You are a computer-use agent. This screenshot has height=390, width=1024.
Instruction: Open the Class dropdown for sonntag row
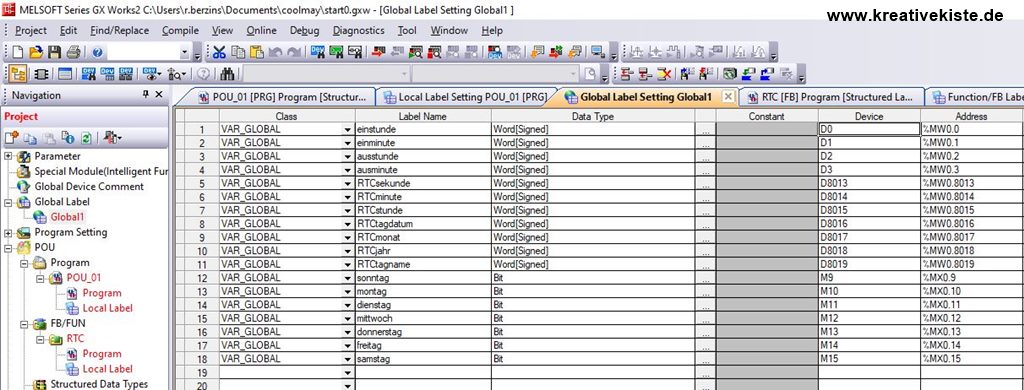click(x=347, y=278)
